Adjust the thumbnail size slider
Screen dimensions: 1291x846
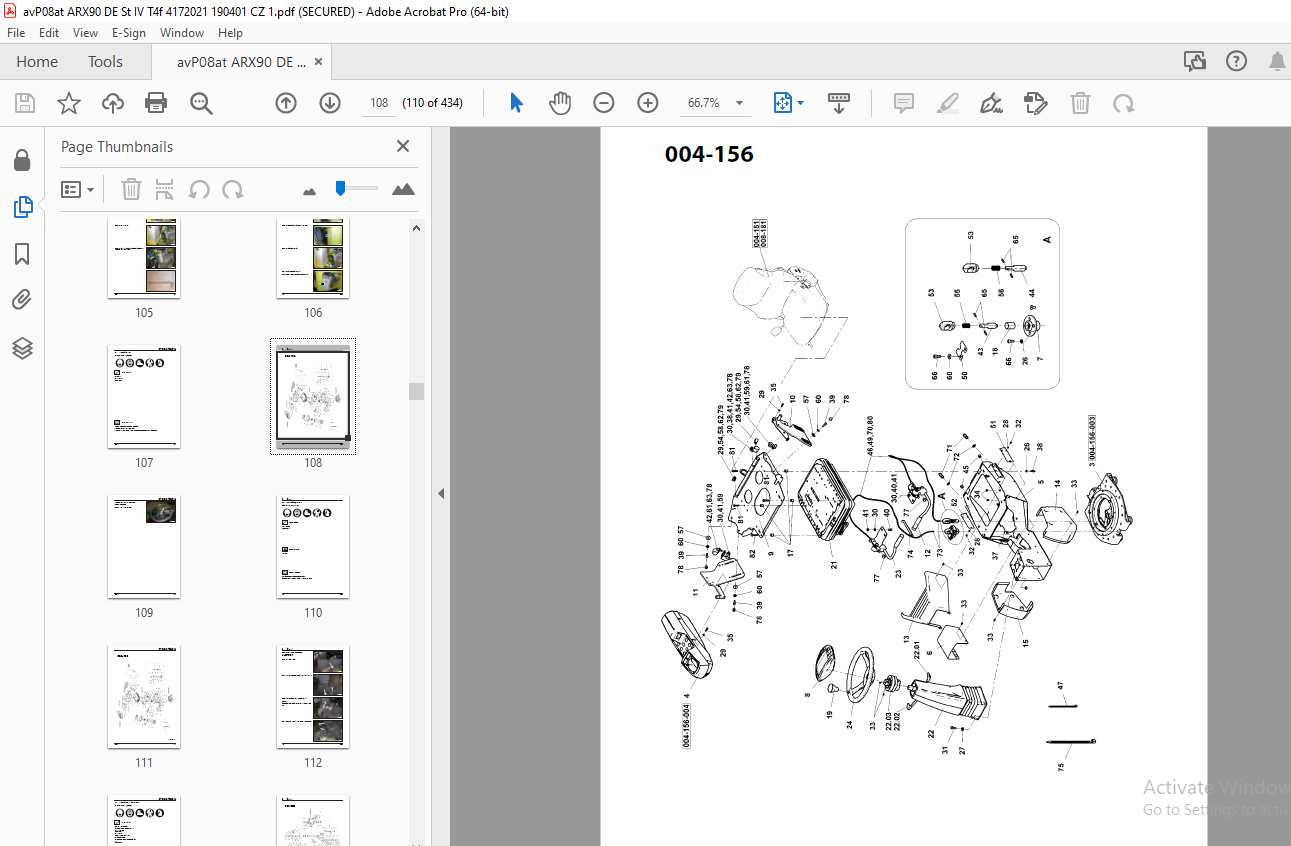(x=341, y=187)
